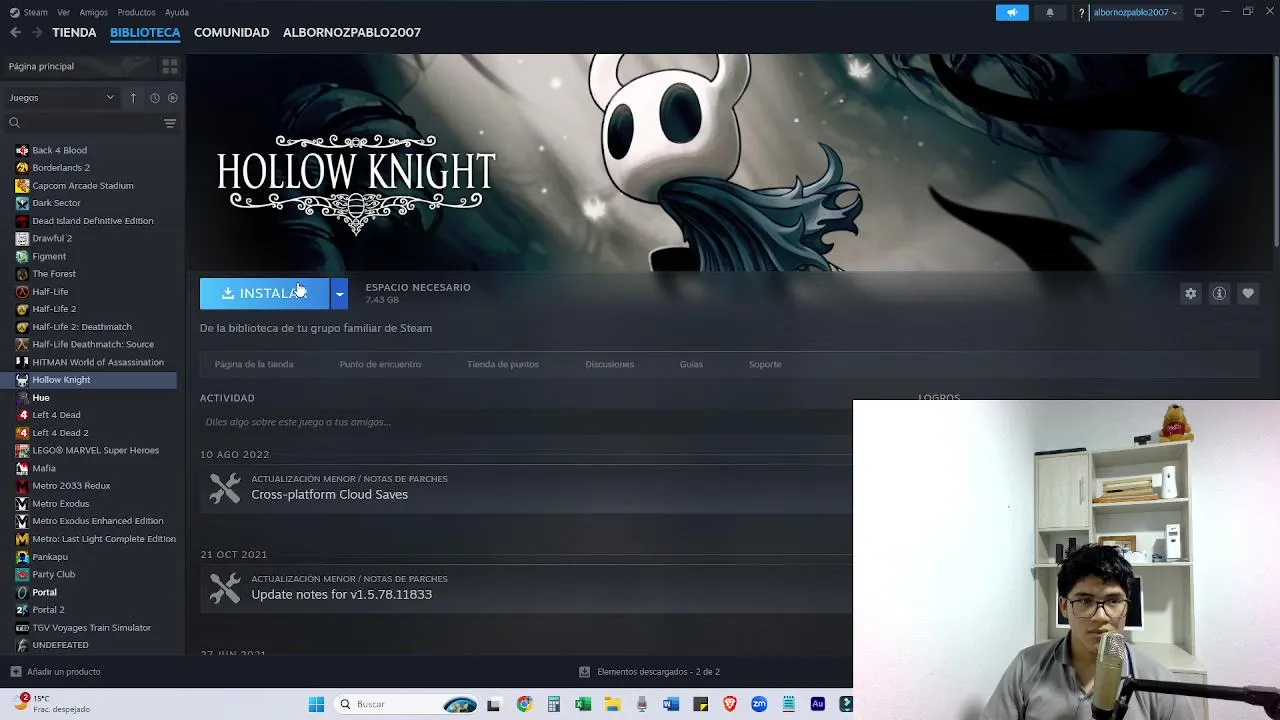Open the Ayuda menu
This screenshot has height=720, width=1280.
[177, 12]
